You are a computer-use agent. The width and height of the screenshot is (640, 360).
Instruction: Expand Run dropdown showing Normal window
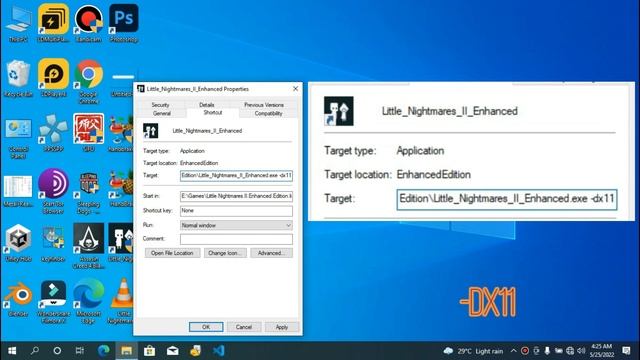236,225
